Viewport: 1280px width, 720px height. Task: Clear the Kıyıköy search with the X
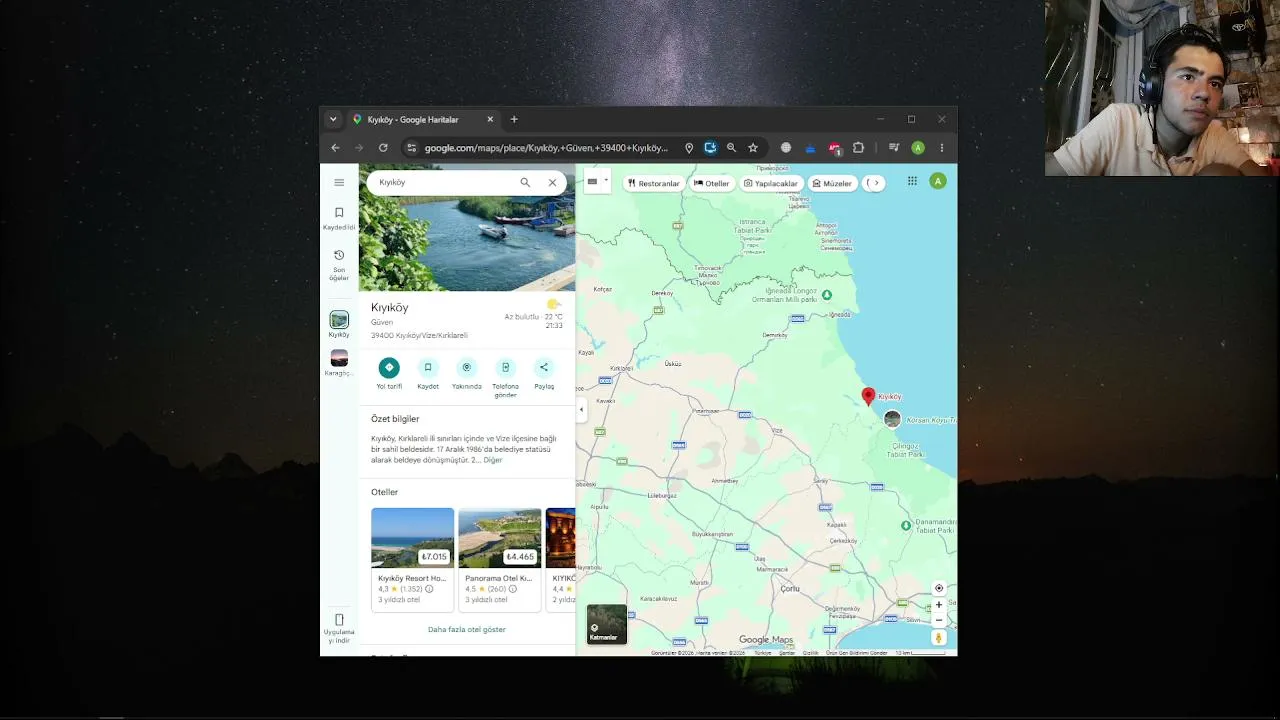[552, 182]
